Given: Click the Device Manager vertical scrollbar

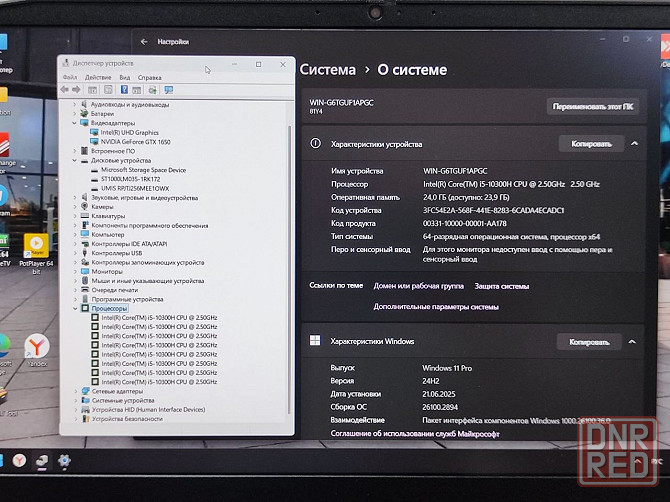Looking at the screenshot, I should click(290, 268).
